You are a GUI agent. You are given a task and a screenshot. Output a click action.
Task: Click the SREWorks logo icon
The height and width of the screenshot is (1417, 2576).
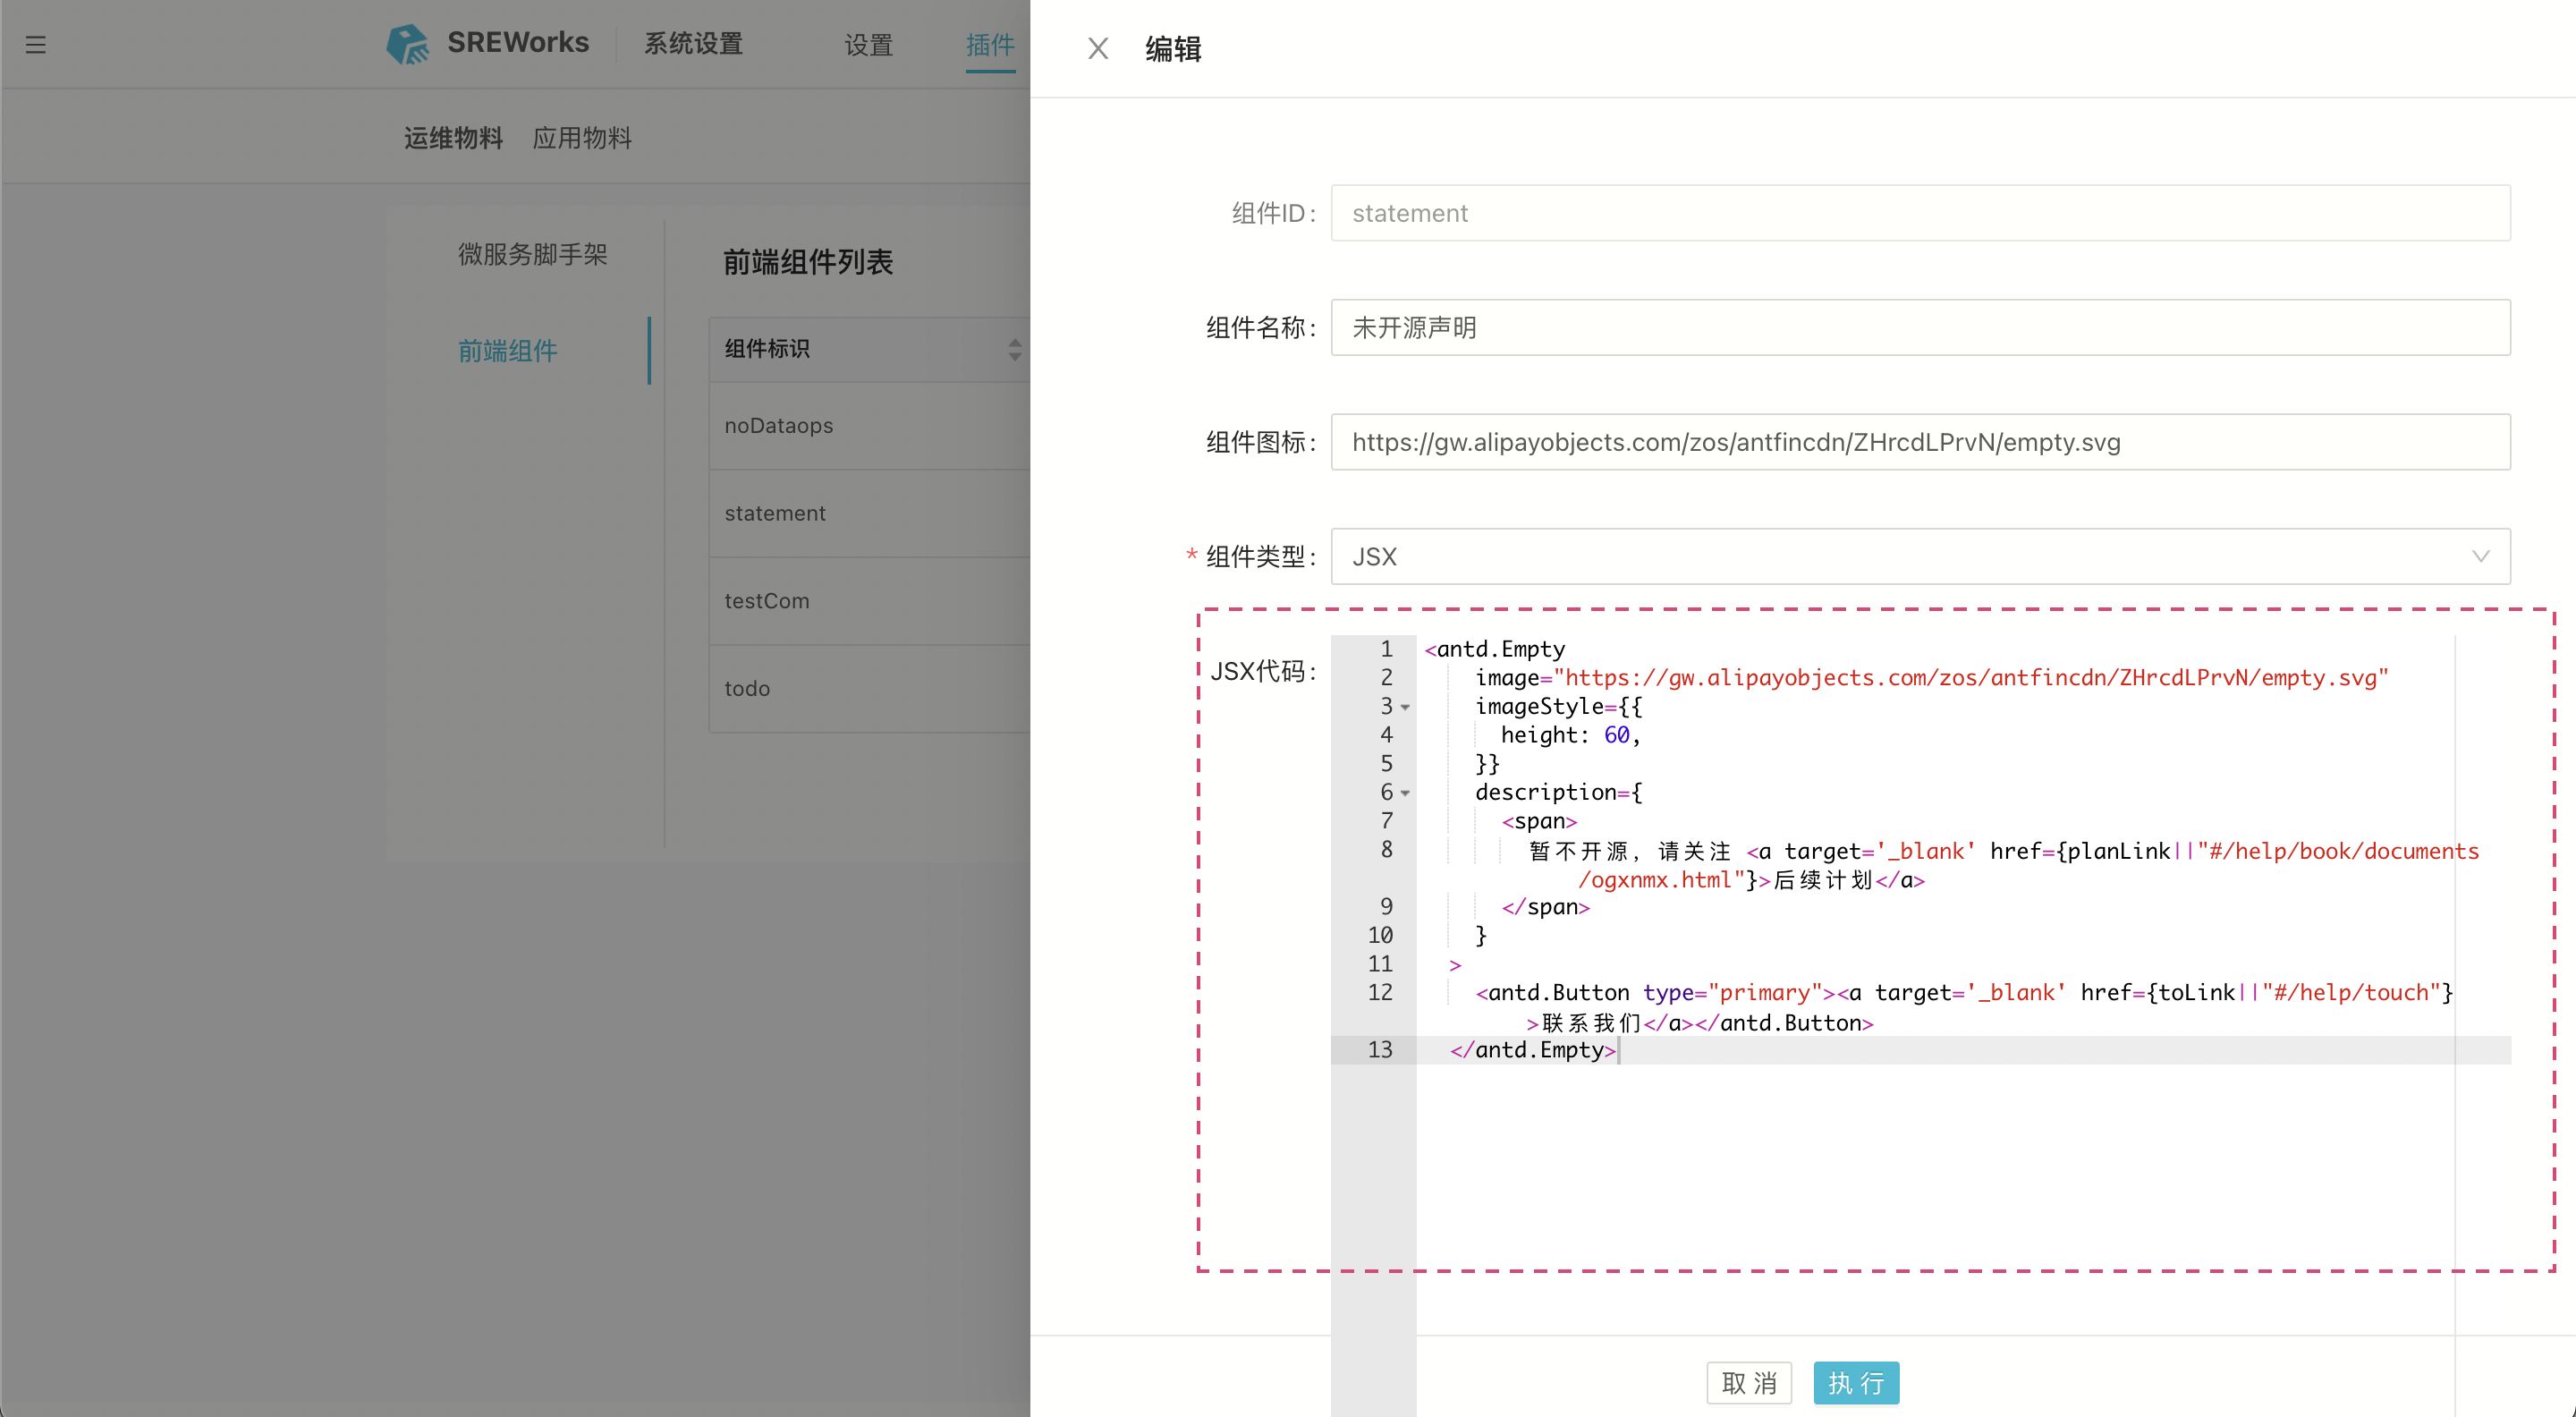[408, 44]
